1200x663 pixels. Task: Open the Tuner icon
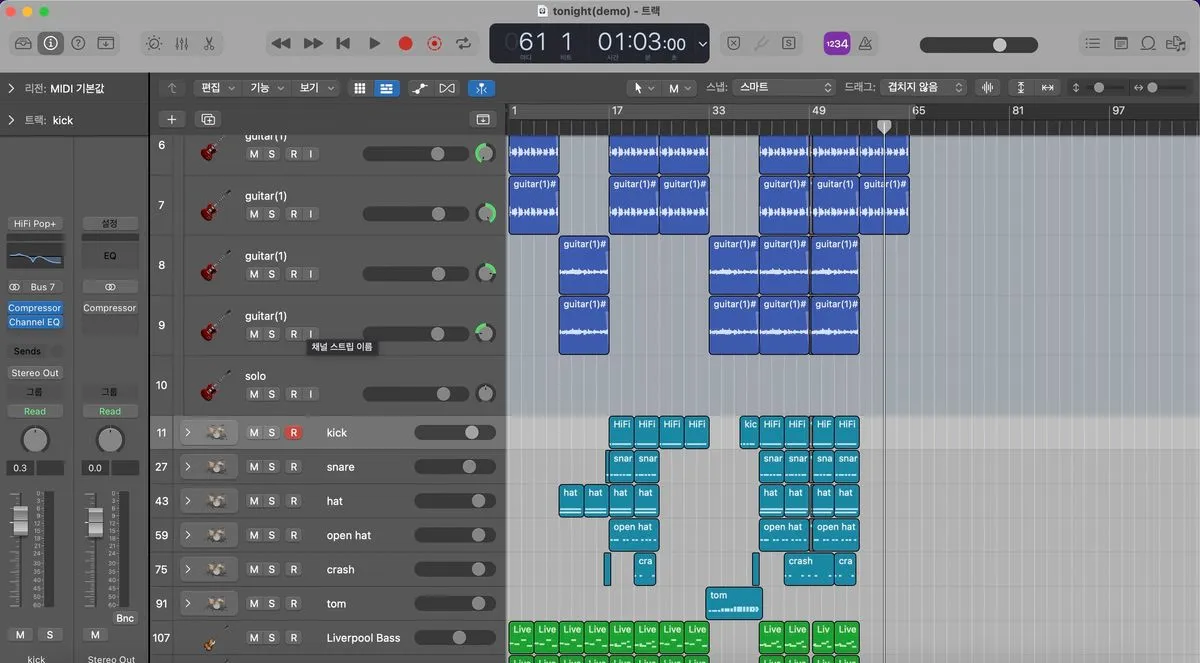[761, 43]
